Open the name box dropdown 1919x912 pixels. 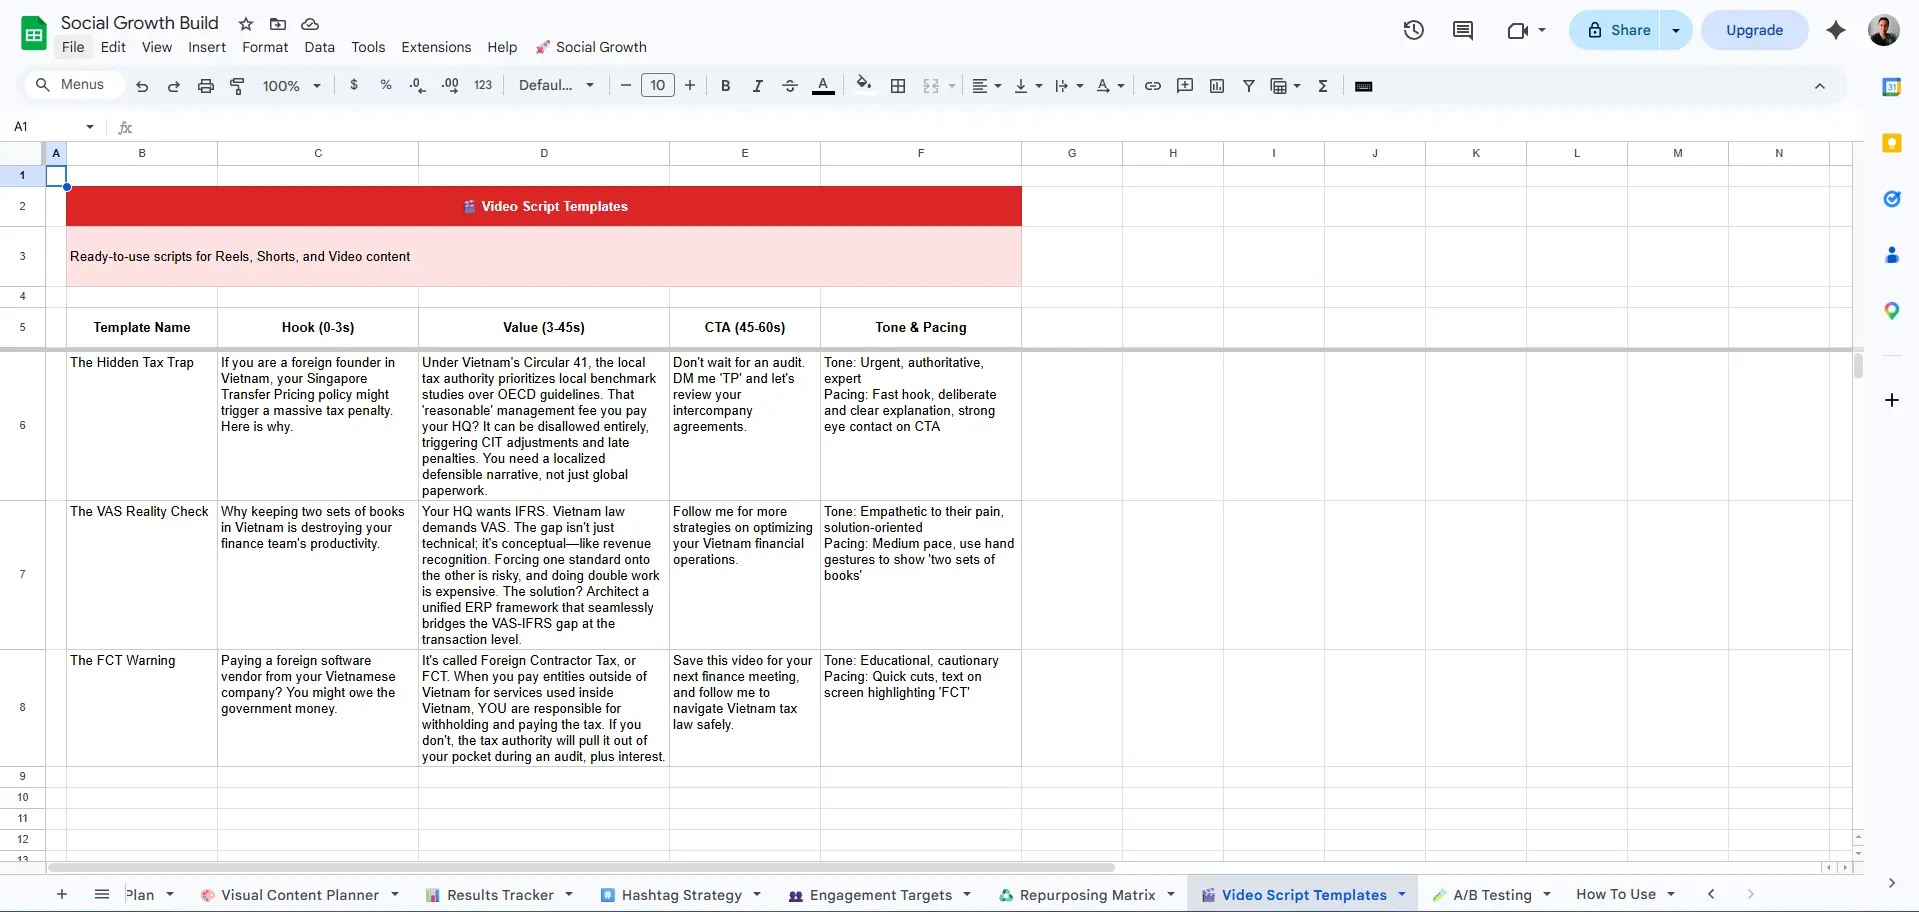click(x=90, y=127)
